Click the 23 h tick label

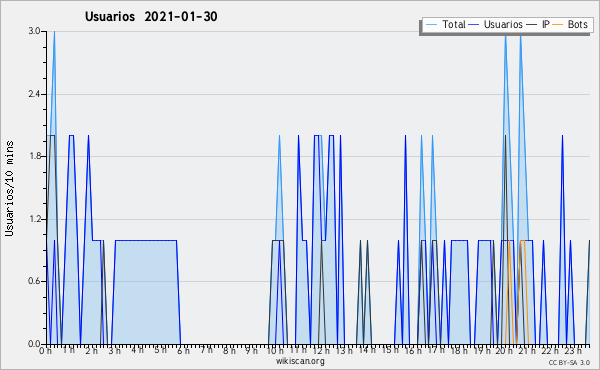click(x=573, y=350)
